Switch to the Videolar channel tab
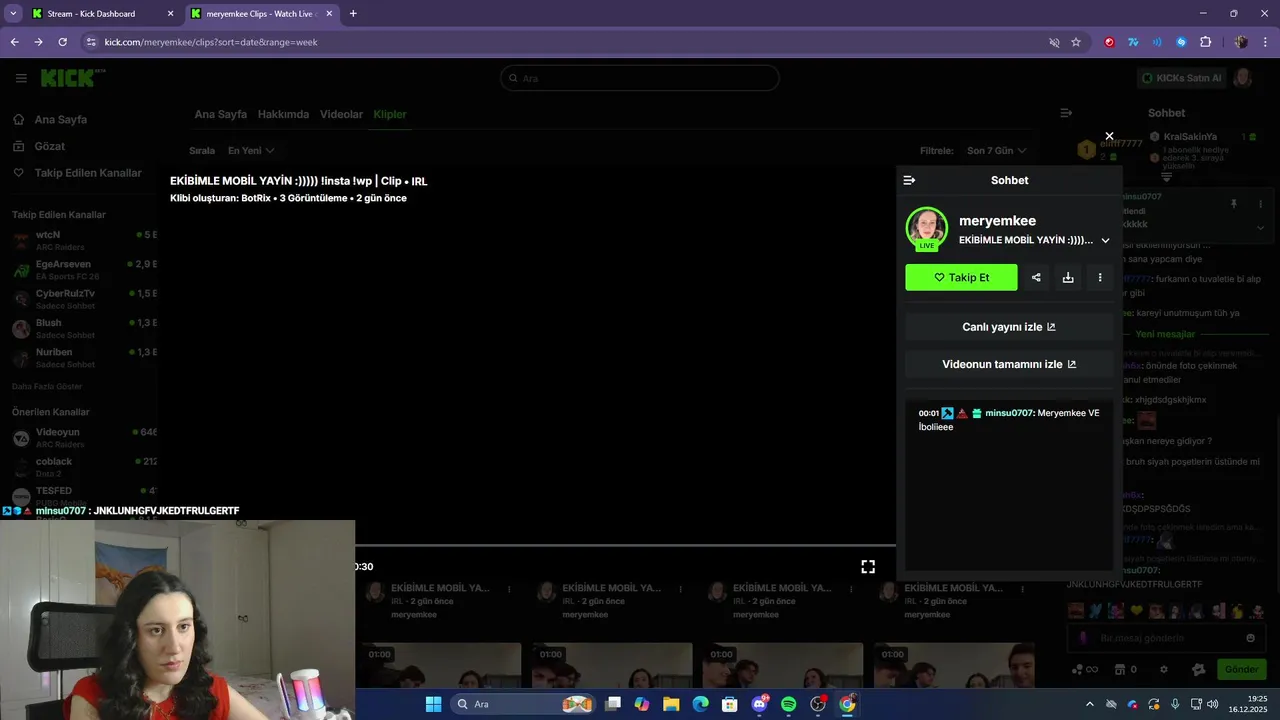The height and width of the screenshot is (720, 1280). coord(341,114)
